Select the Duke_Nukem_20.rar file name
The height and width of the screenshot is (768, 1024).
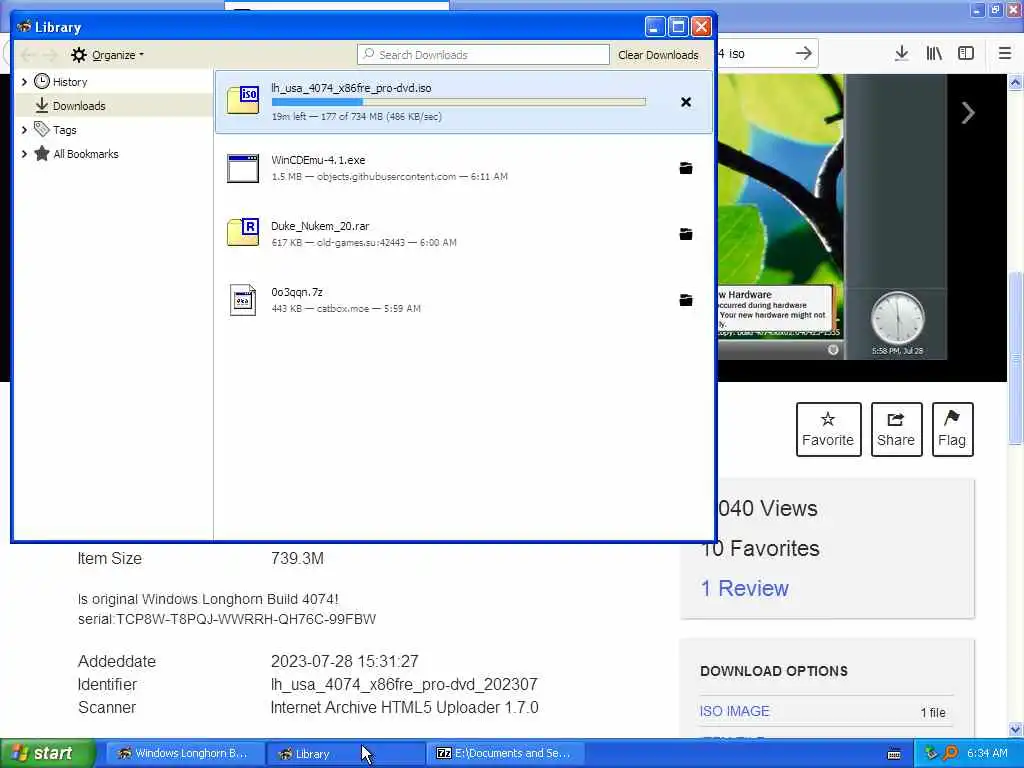320,226
